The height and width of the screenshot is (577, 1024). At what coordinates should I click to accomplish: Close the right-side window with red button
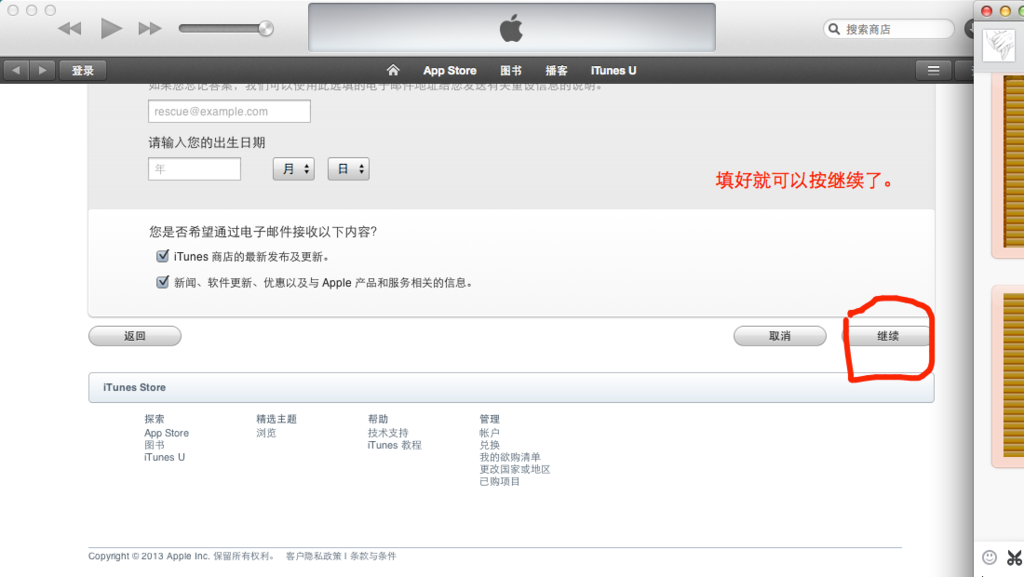pos(987,11)
